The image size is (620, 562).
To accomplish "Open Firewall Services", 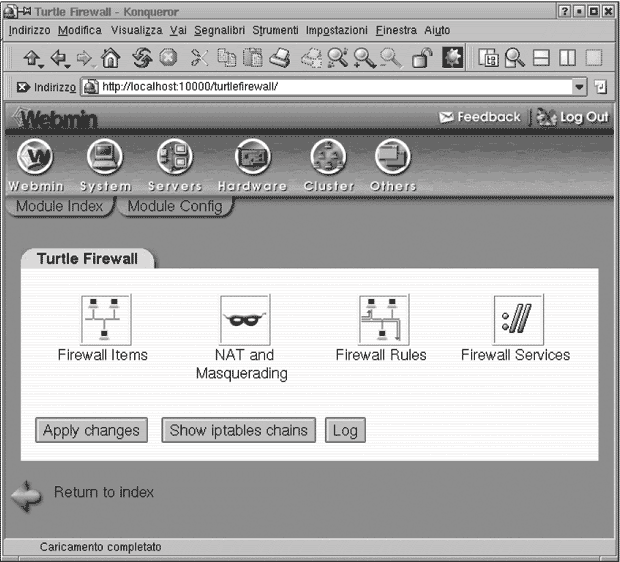I will click(518, 320).
